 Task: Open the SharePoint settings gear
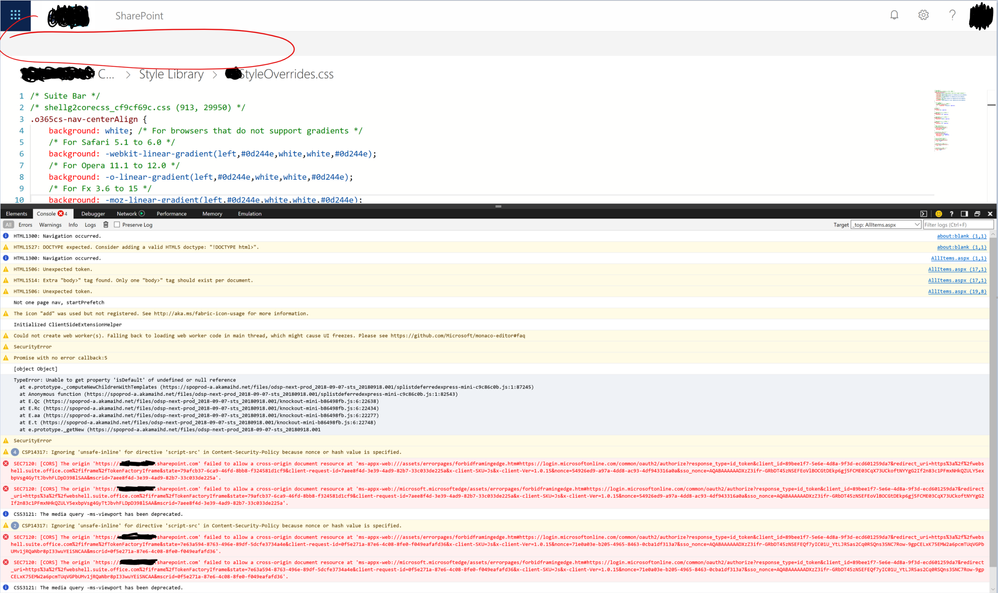[x=923, y=15]
